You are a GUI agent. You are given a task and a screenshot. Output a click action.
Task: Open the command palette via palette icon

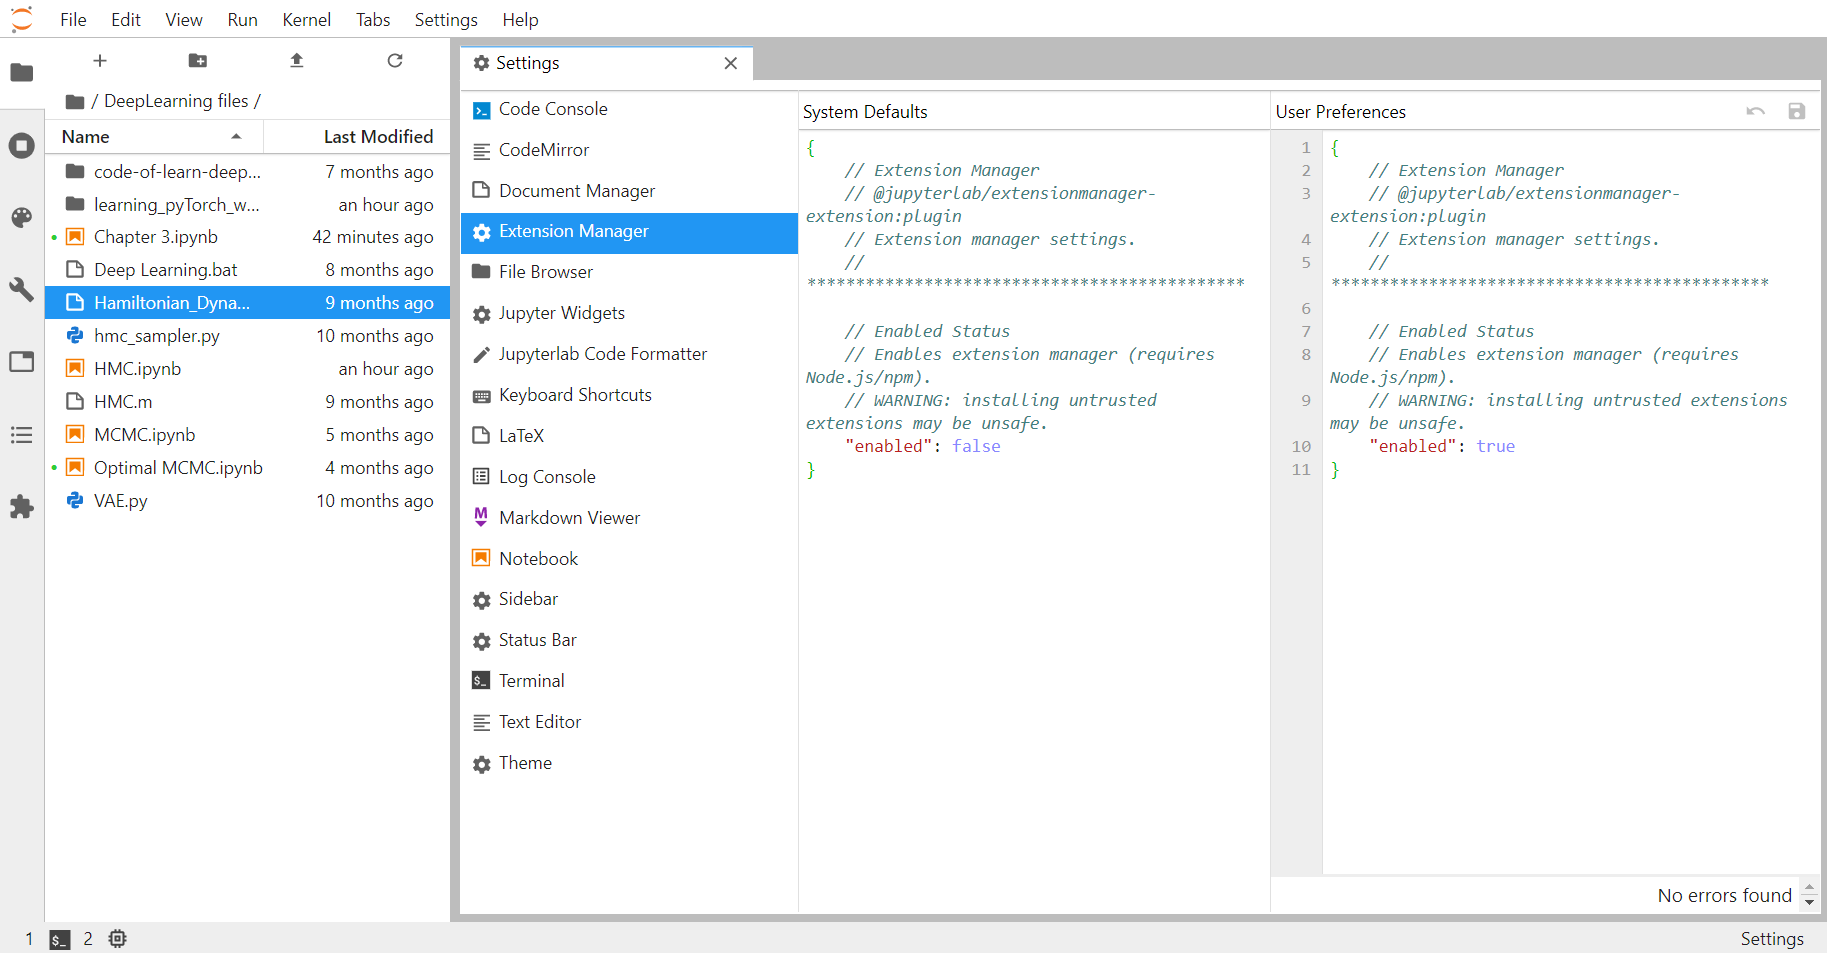tap(21, 217)
